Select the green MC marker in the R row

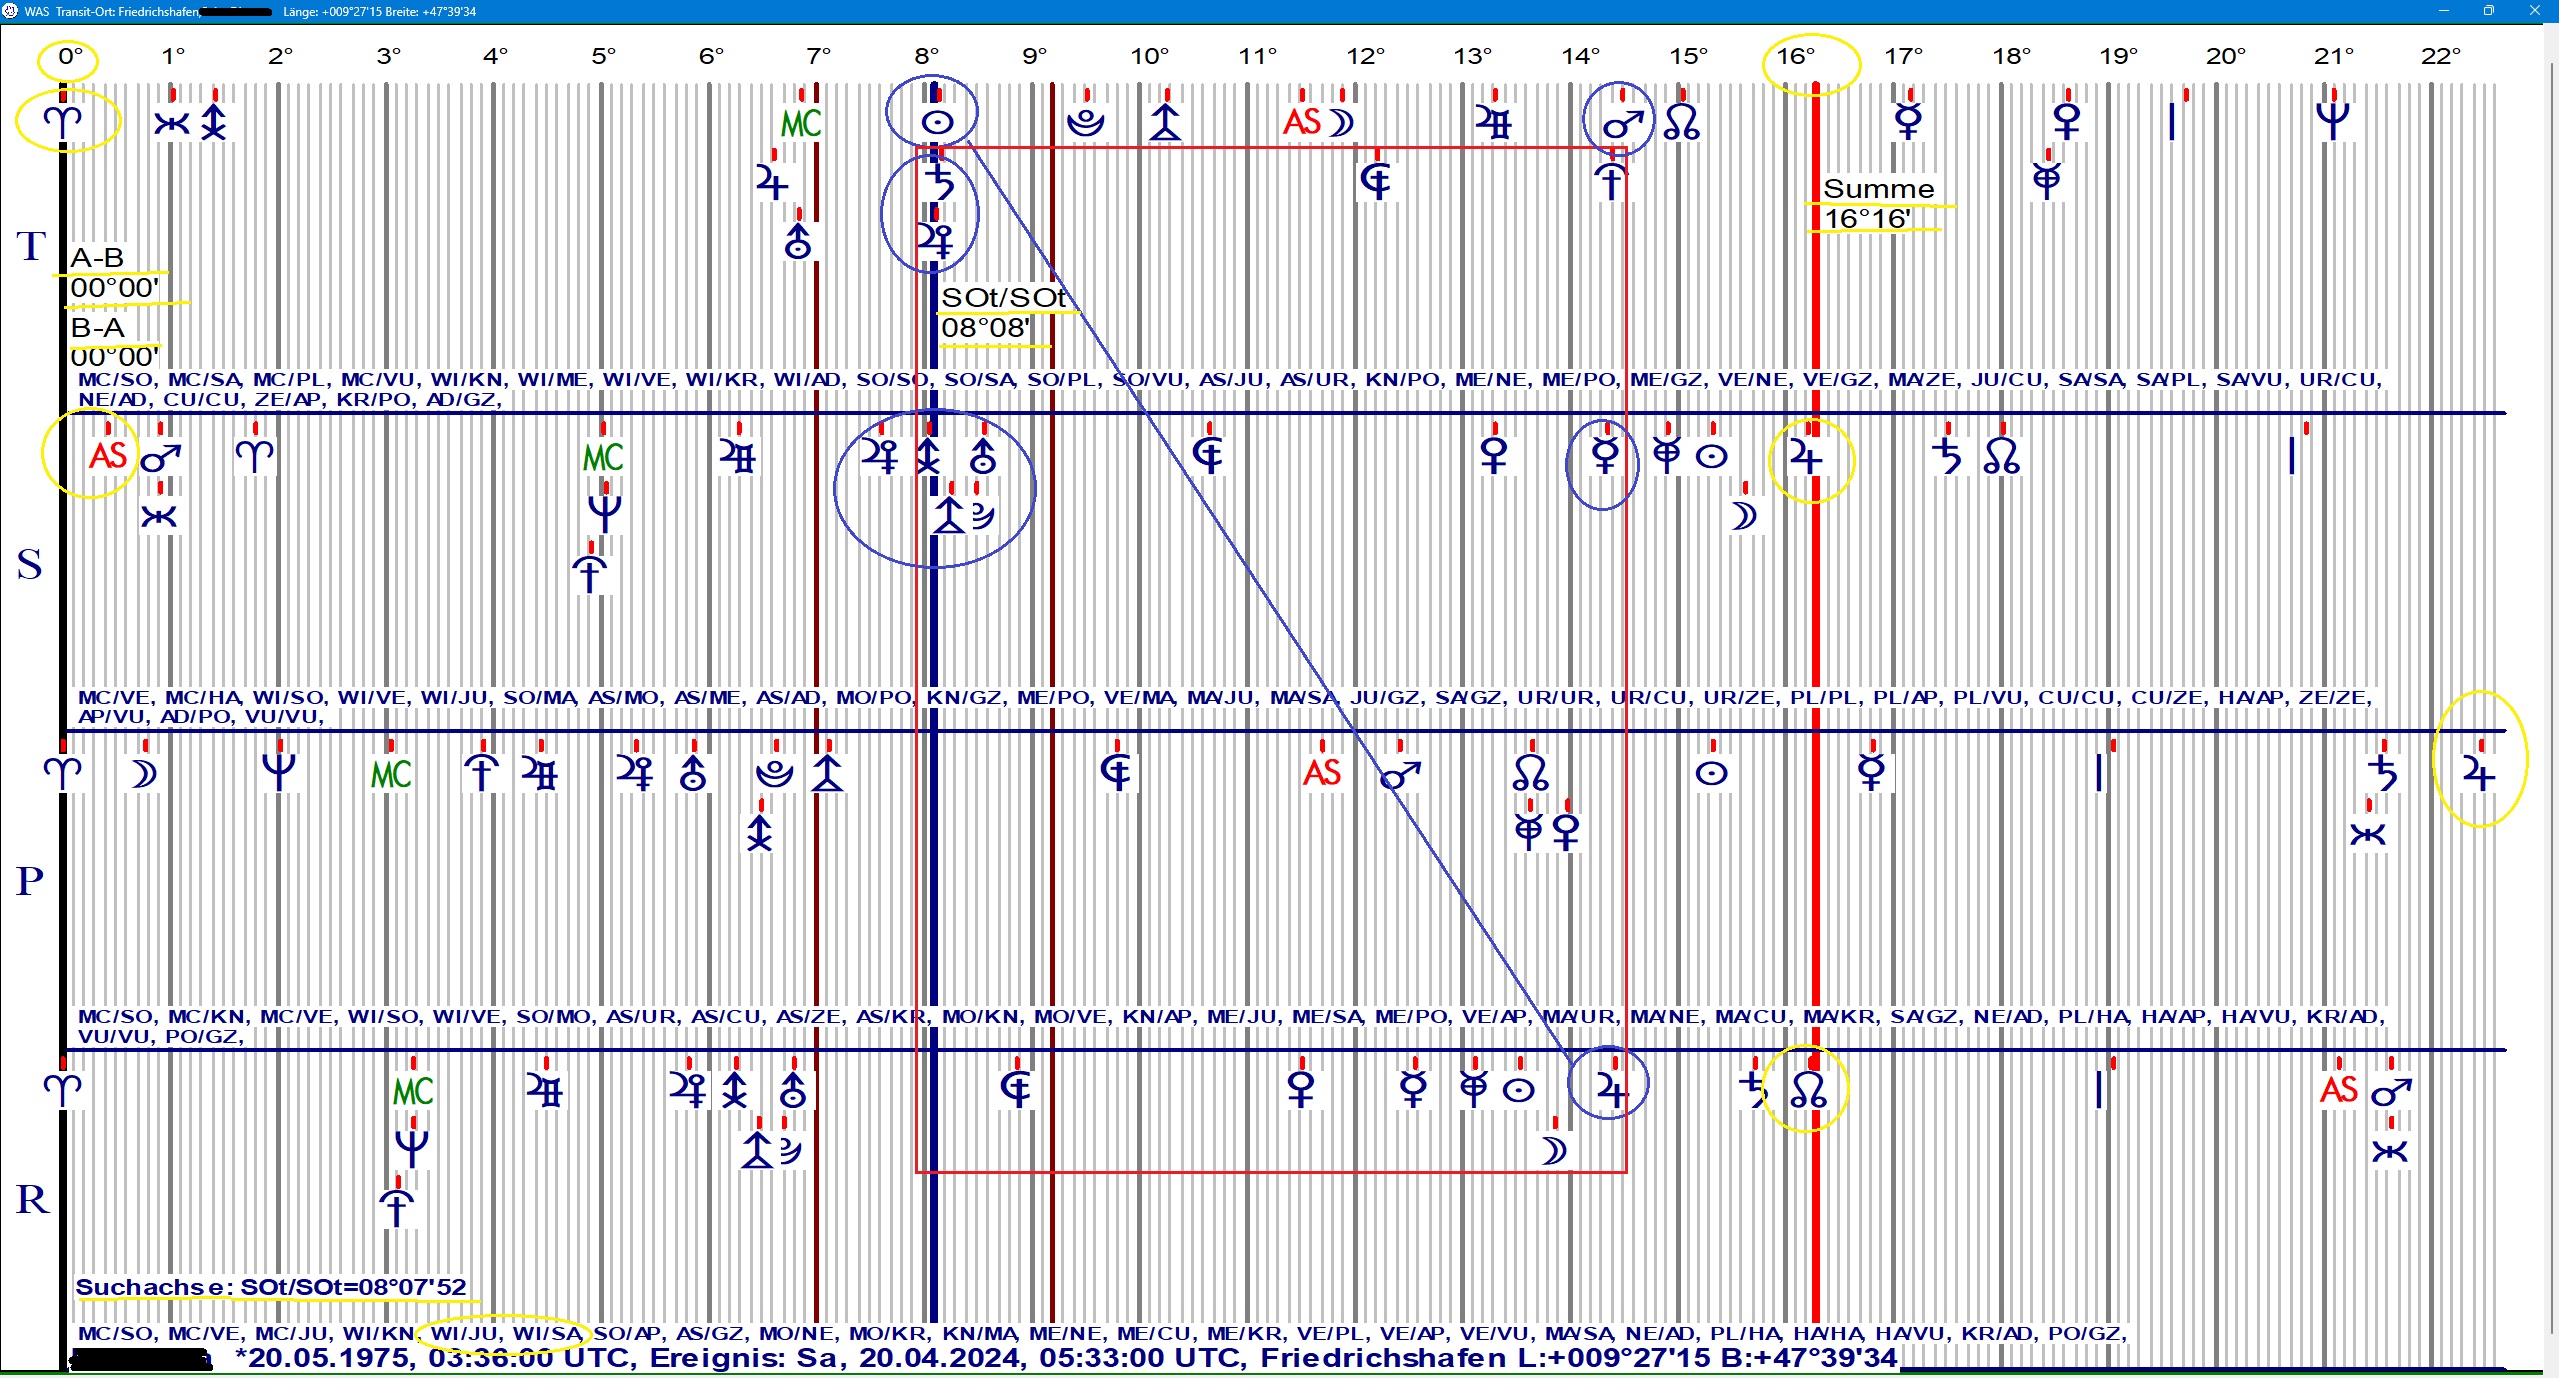pyautogui.click(x=413, y=1091)
